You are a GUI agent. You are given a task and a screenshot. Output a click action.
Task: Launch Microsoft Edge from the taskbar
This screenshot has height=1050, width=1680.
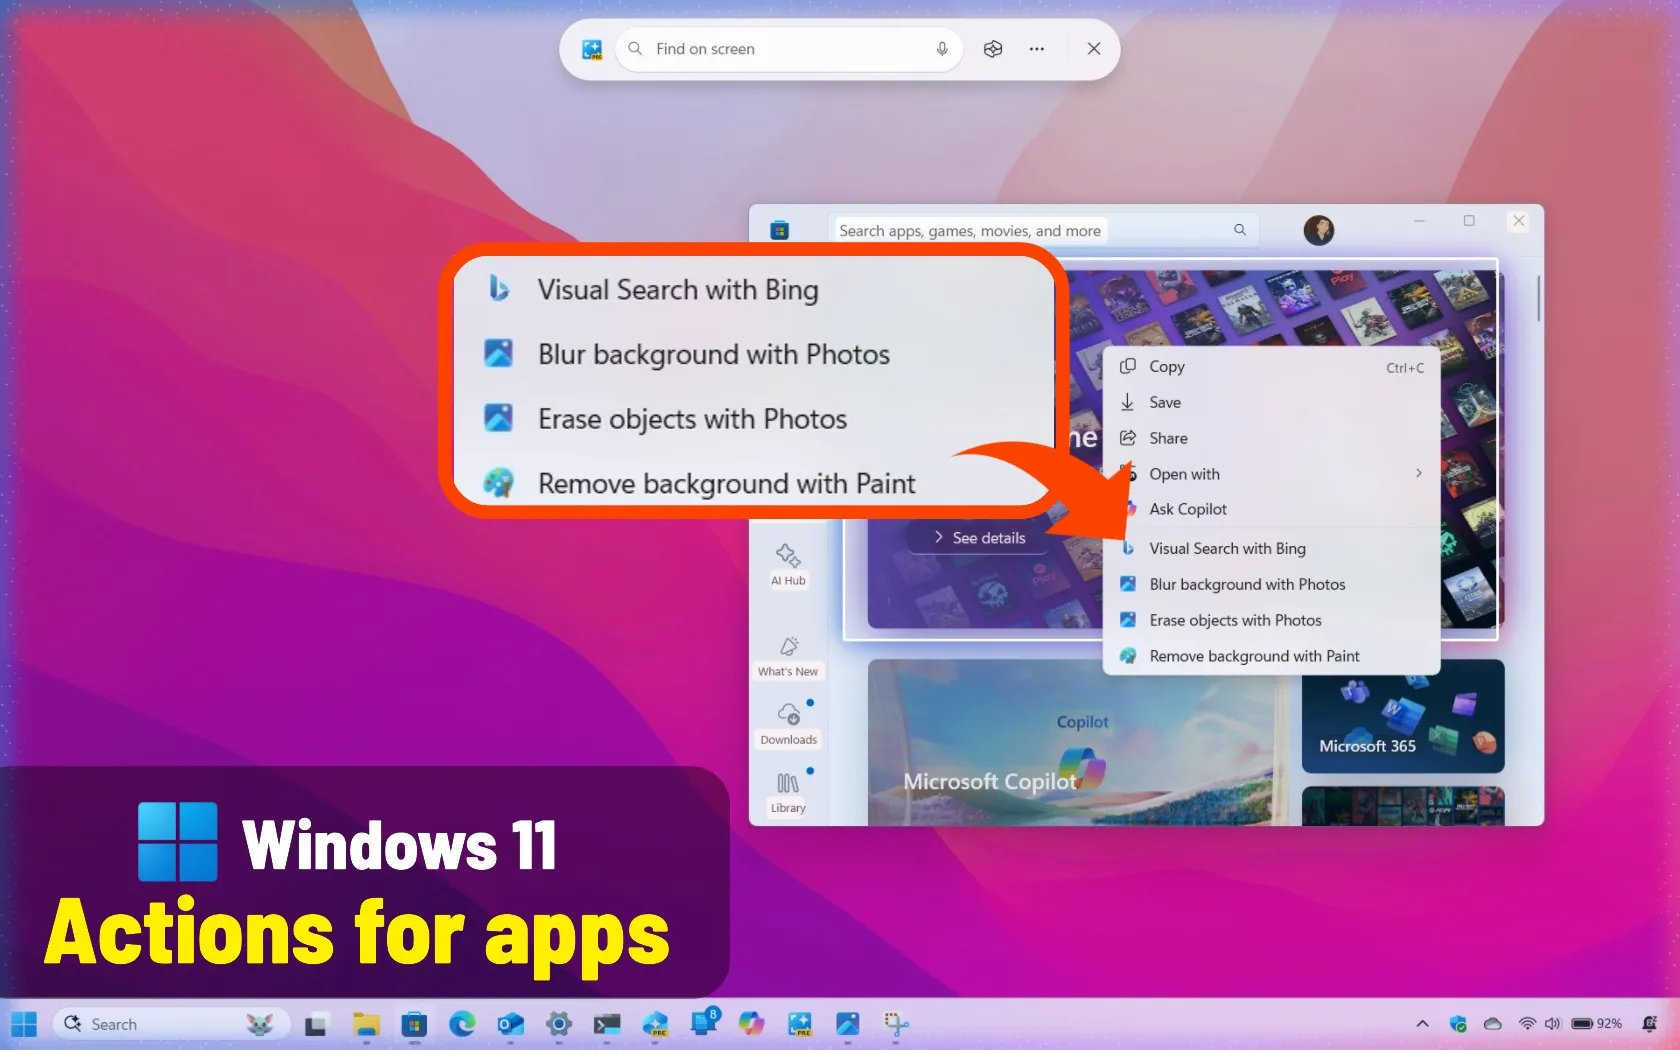tap(462, 1024)
